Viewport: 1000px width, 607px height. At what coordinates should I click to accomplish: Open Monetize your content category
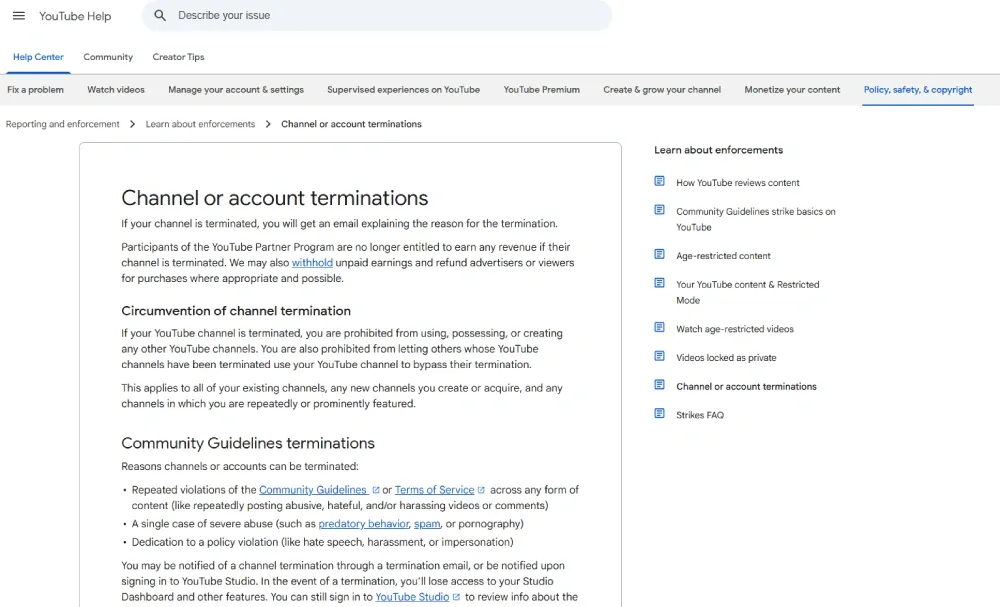click(792, 90)
